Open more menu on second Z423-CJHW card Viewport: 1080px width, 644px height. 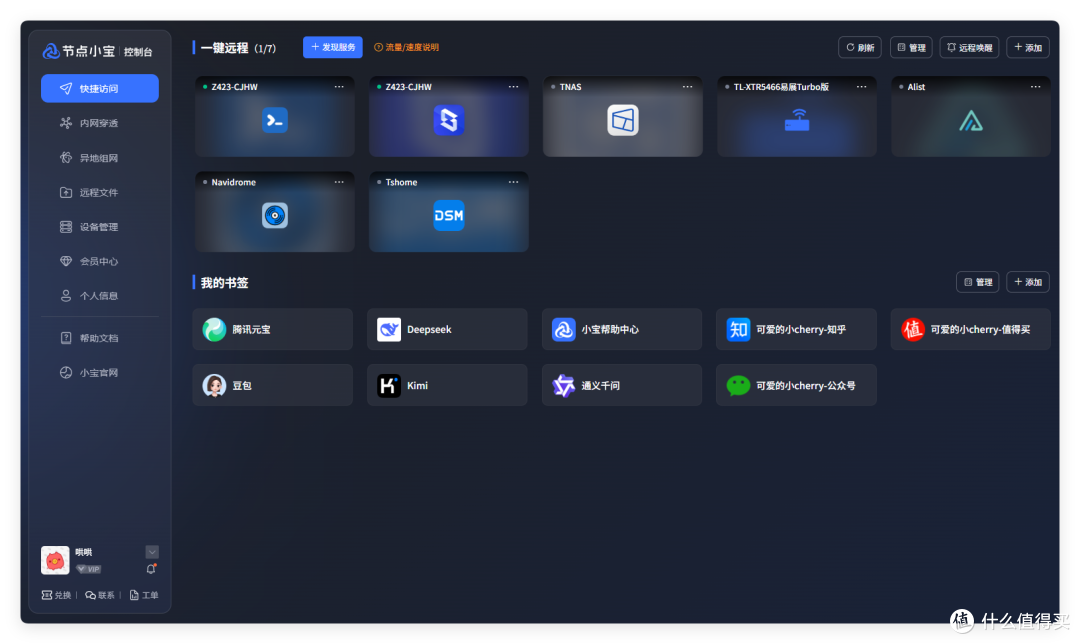pyautogui.click(x=513, y=87)
